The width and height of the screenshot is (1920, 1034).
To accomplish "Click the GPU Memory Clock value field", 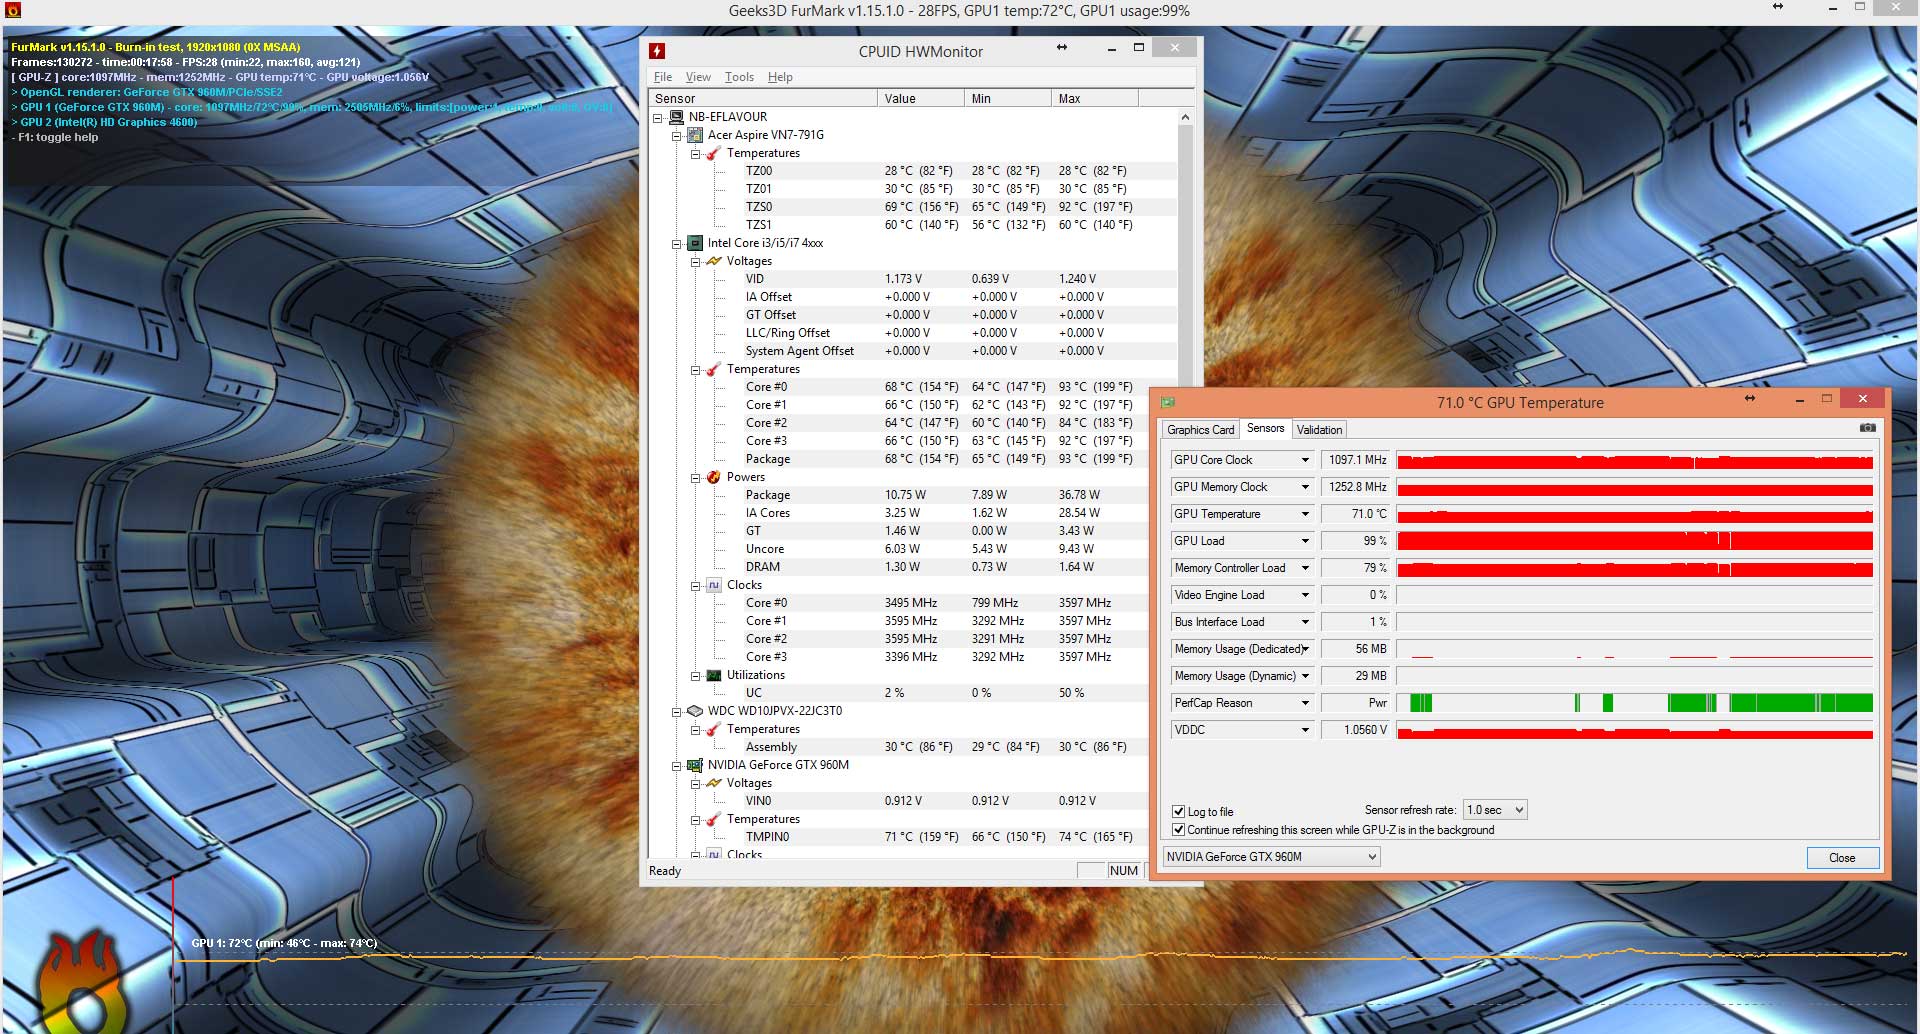I will (x=1356, y=487).
